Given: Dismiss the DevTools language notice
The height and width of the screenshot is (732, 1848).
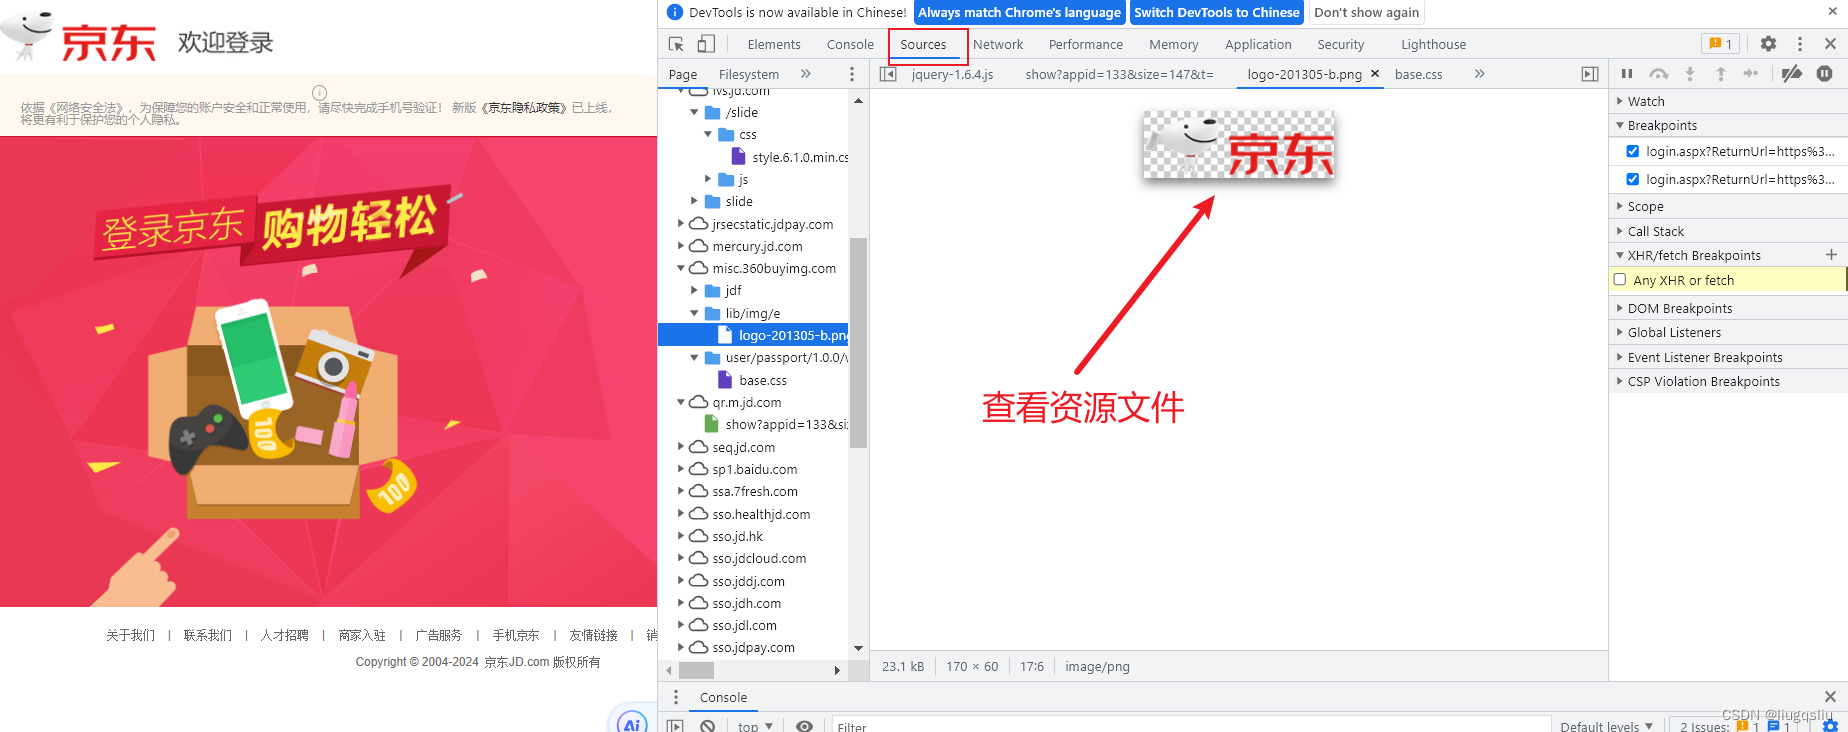Looking at the screenshot, I should [1833, 12].
